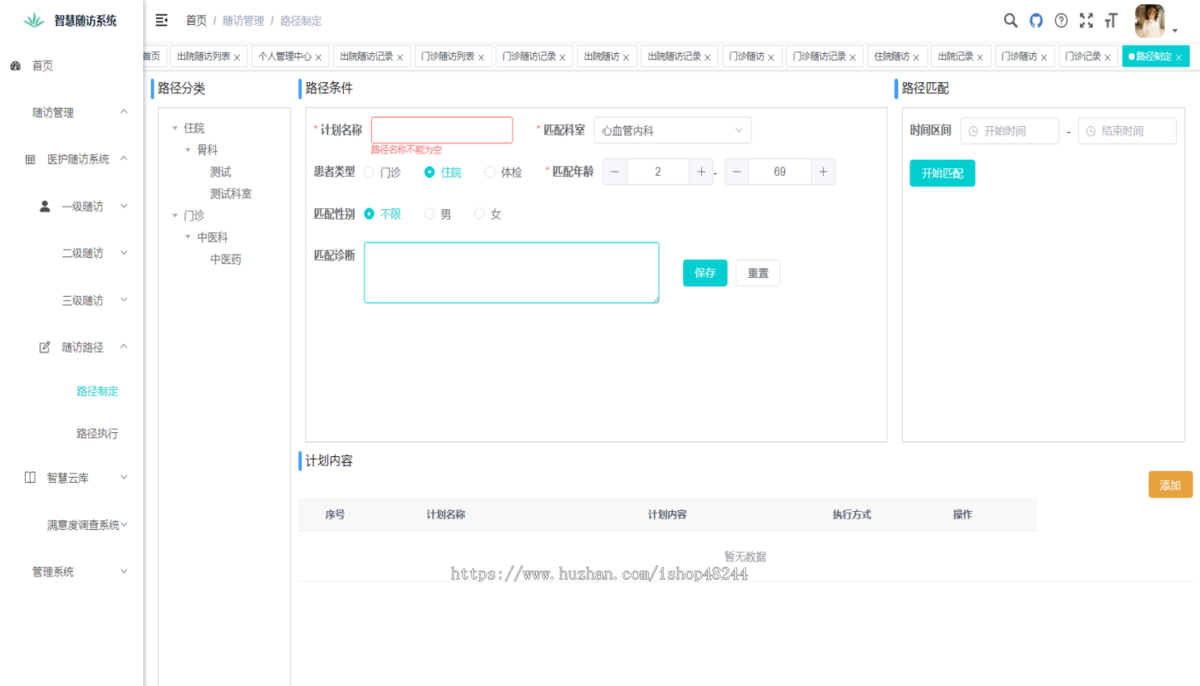
Task: Click the 重置 reset button
Action: click(758, 273)
